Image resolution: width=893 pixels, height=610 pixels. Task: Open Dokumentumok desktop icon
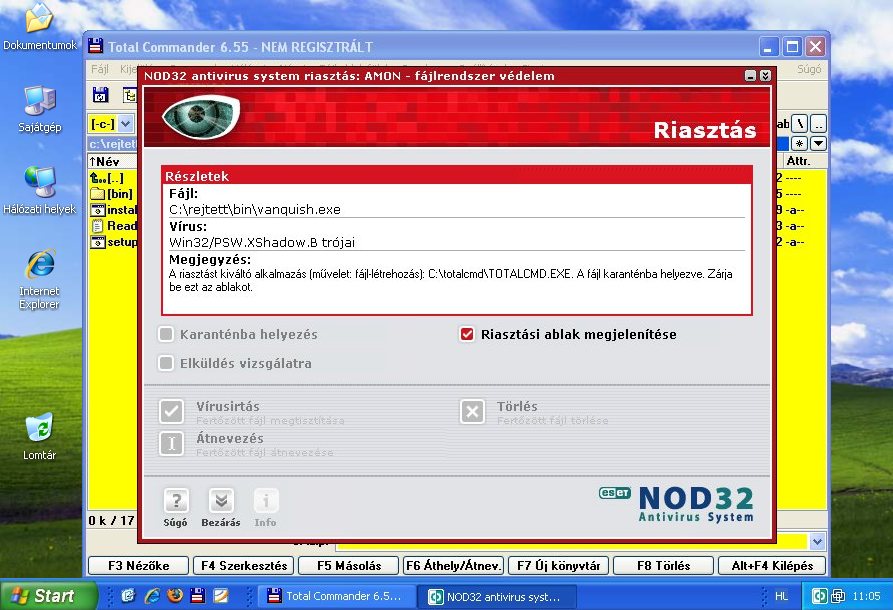39,27
